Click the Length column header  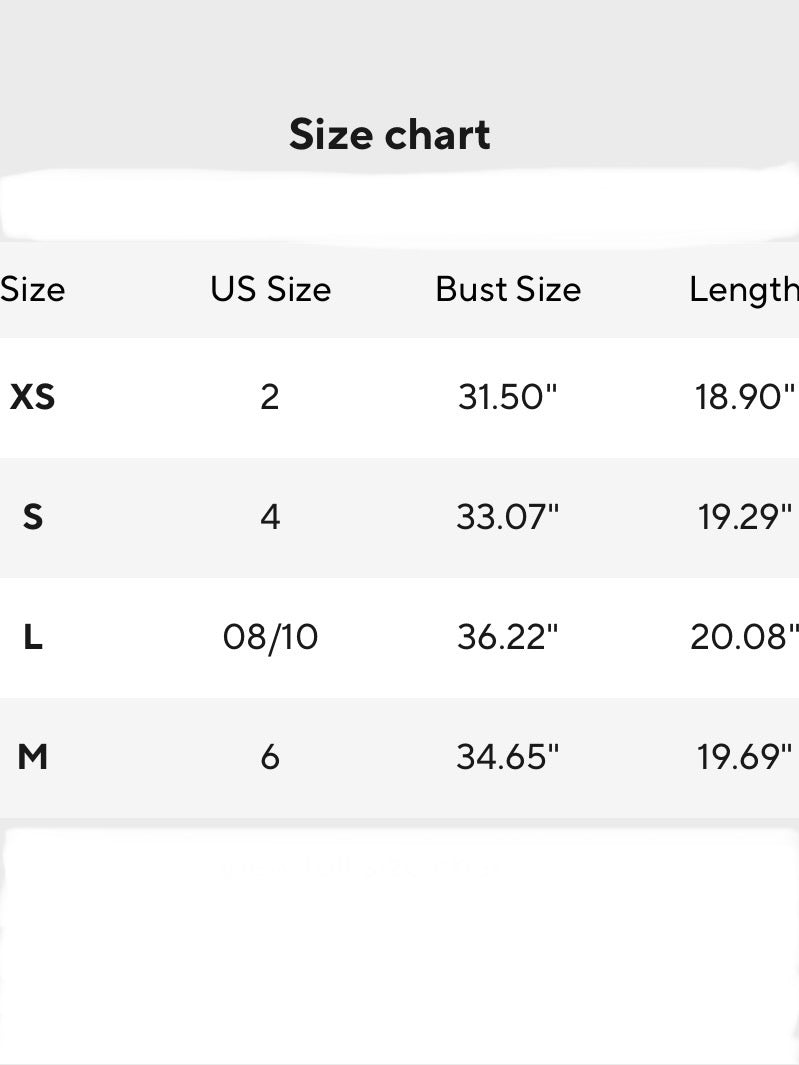743,289
